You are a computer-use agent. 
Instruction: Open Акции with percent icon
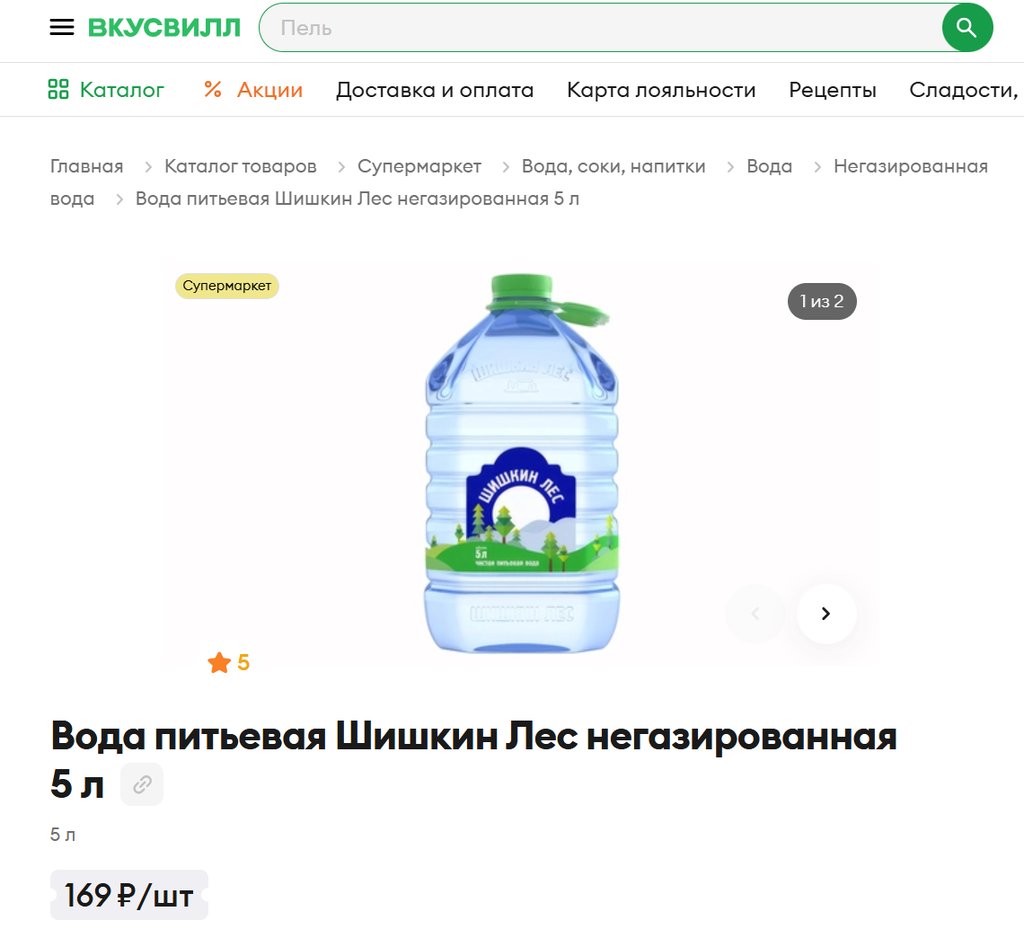[x=253, y=89]
